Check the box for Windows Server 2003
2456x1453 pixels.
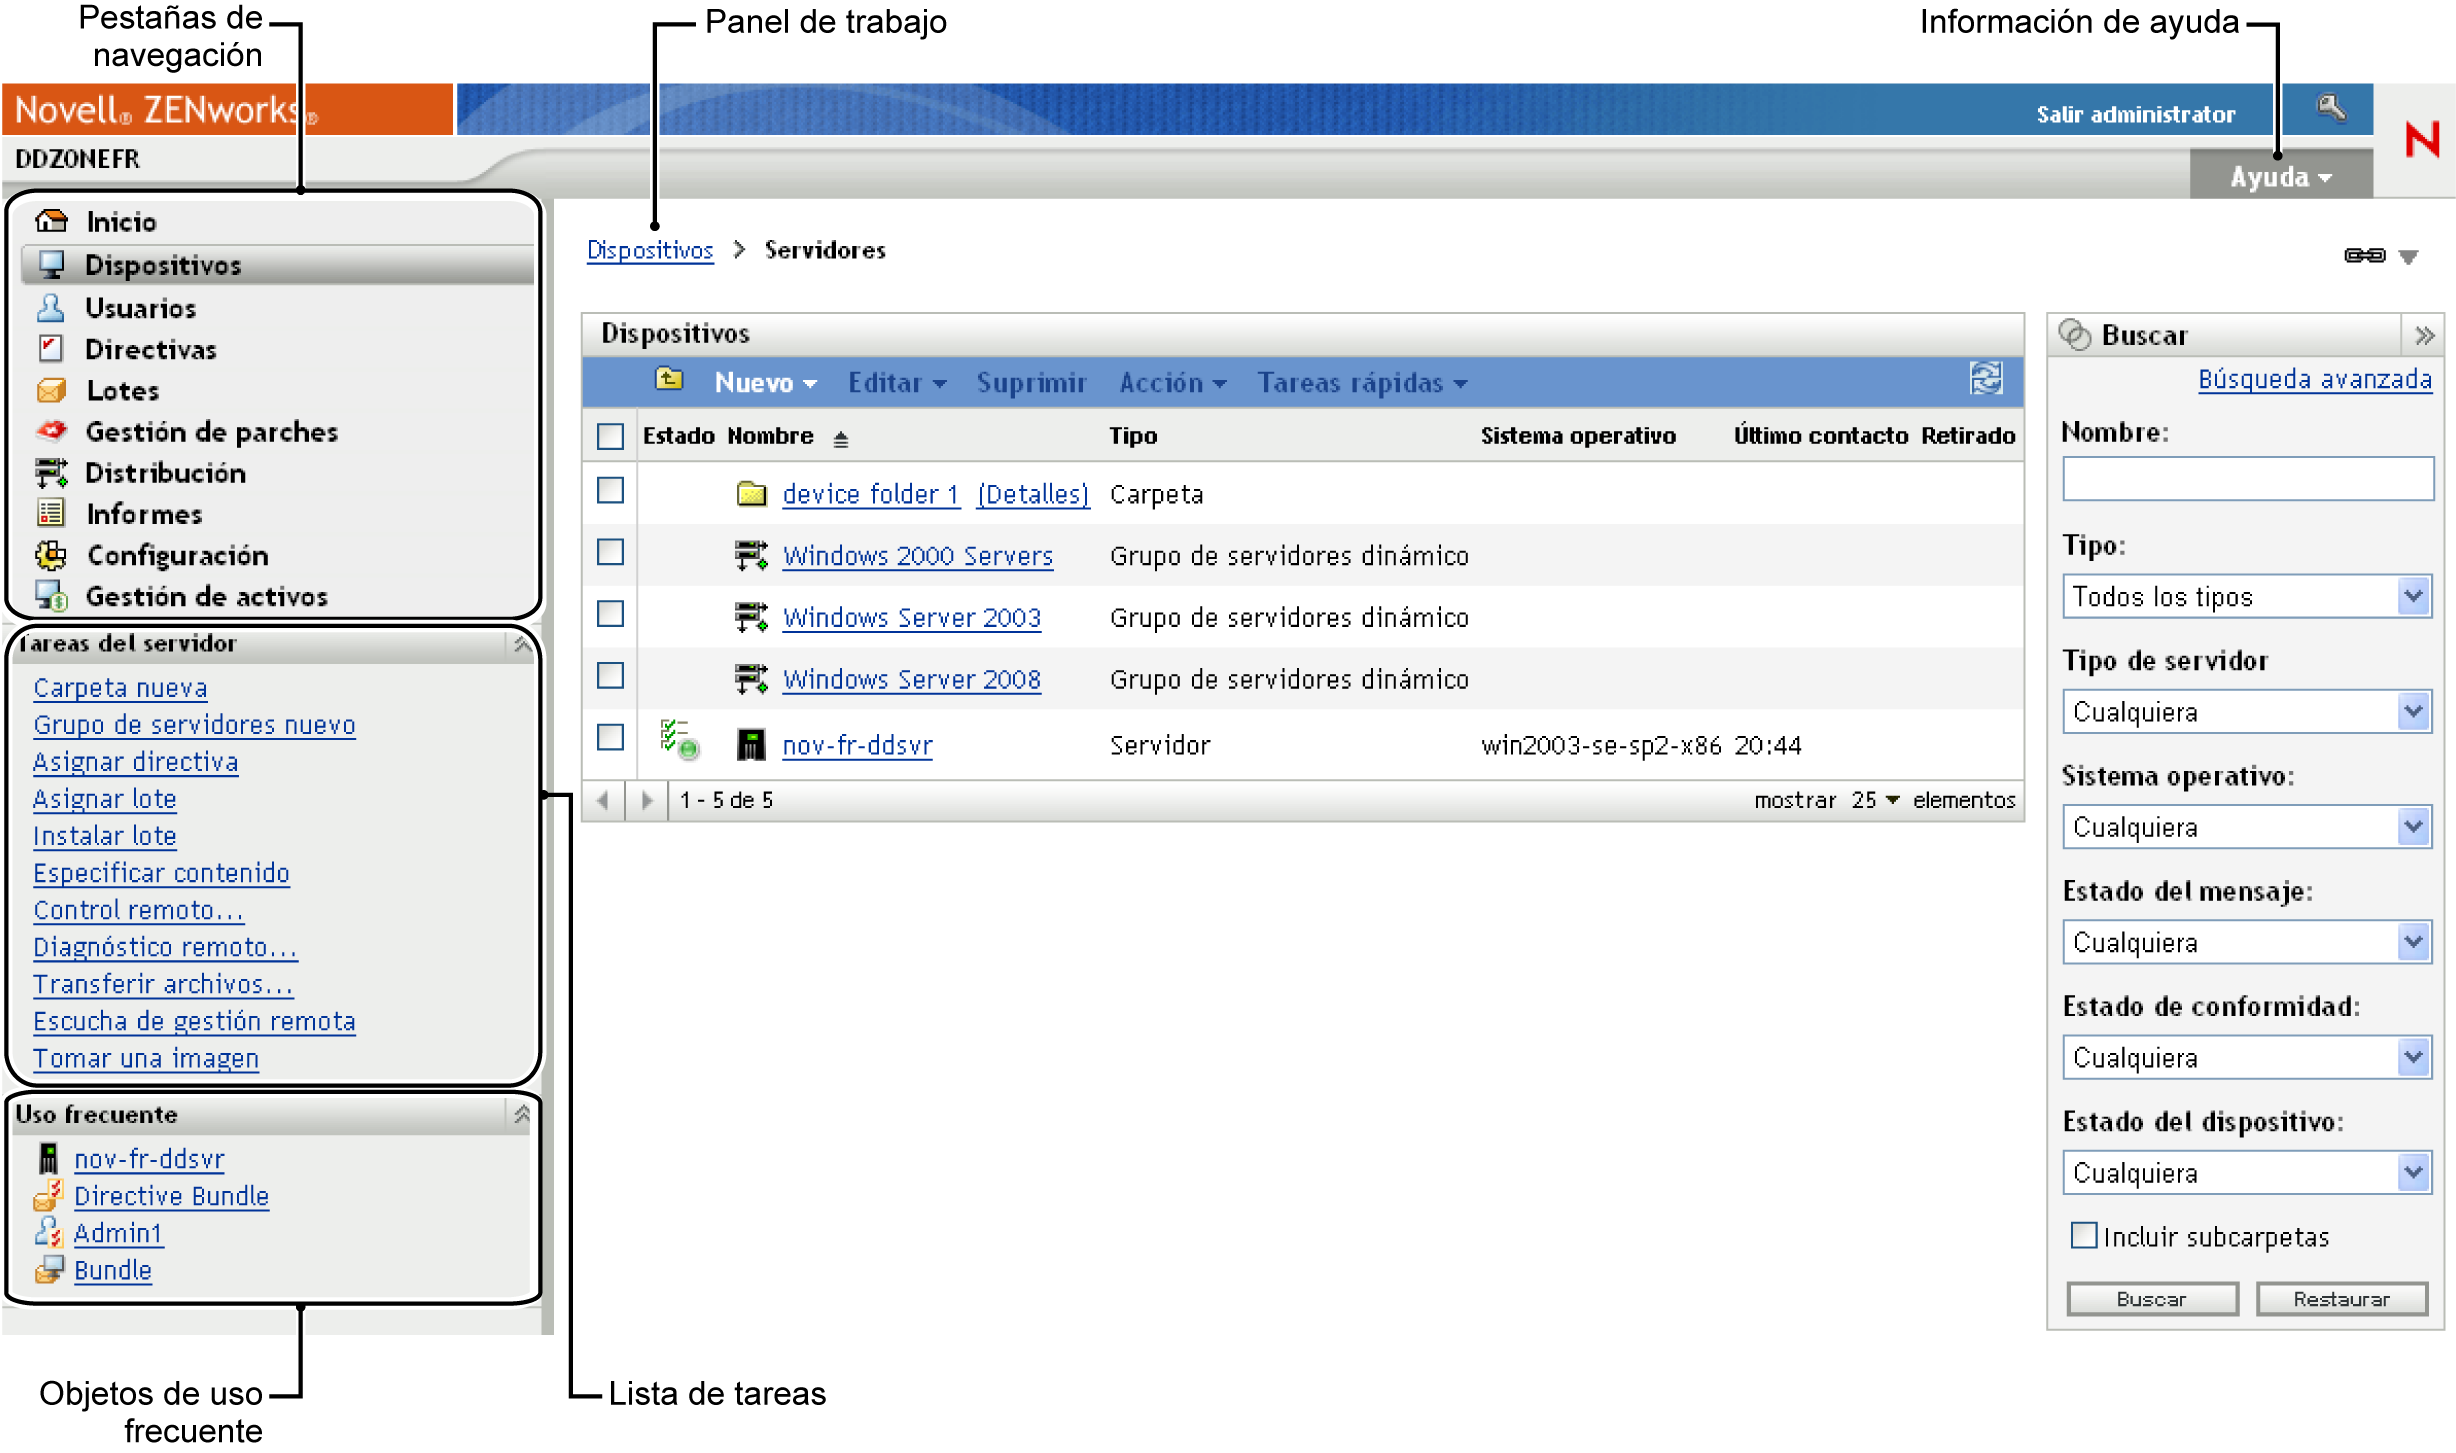pos(610,614)
